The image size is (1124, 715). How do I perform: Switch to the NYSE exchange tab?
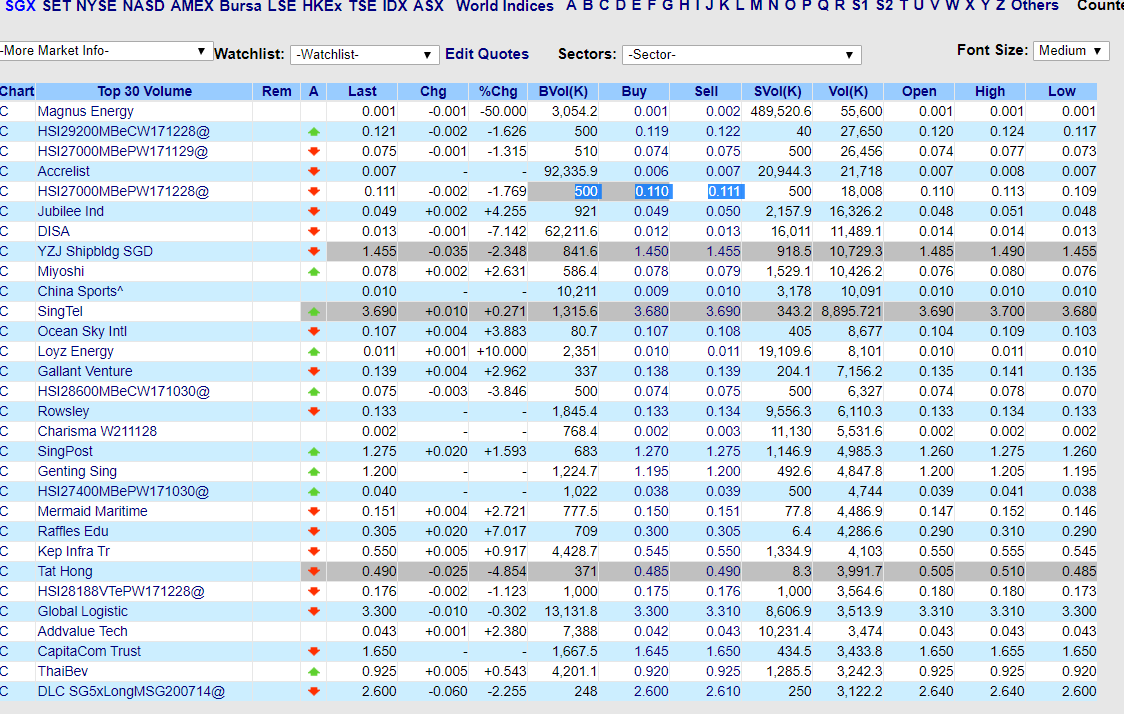pos(96,7)
